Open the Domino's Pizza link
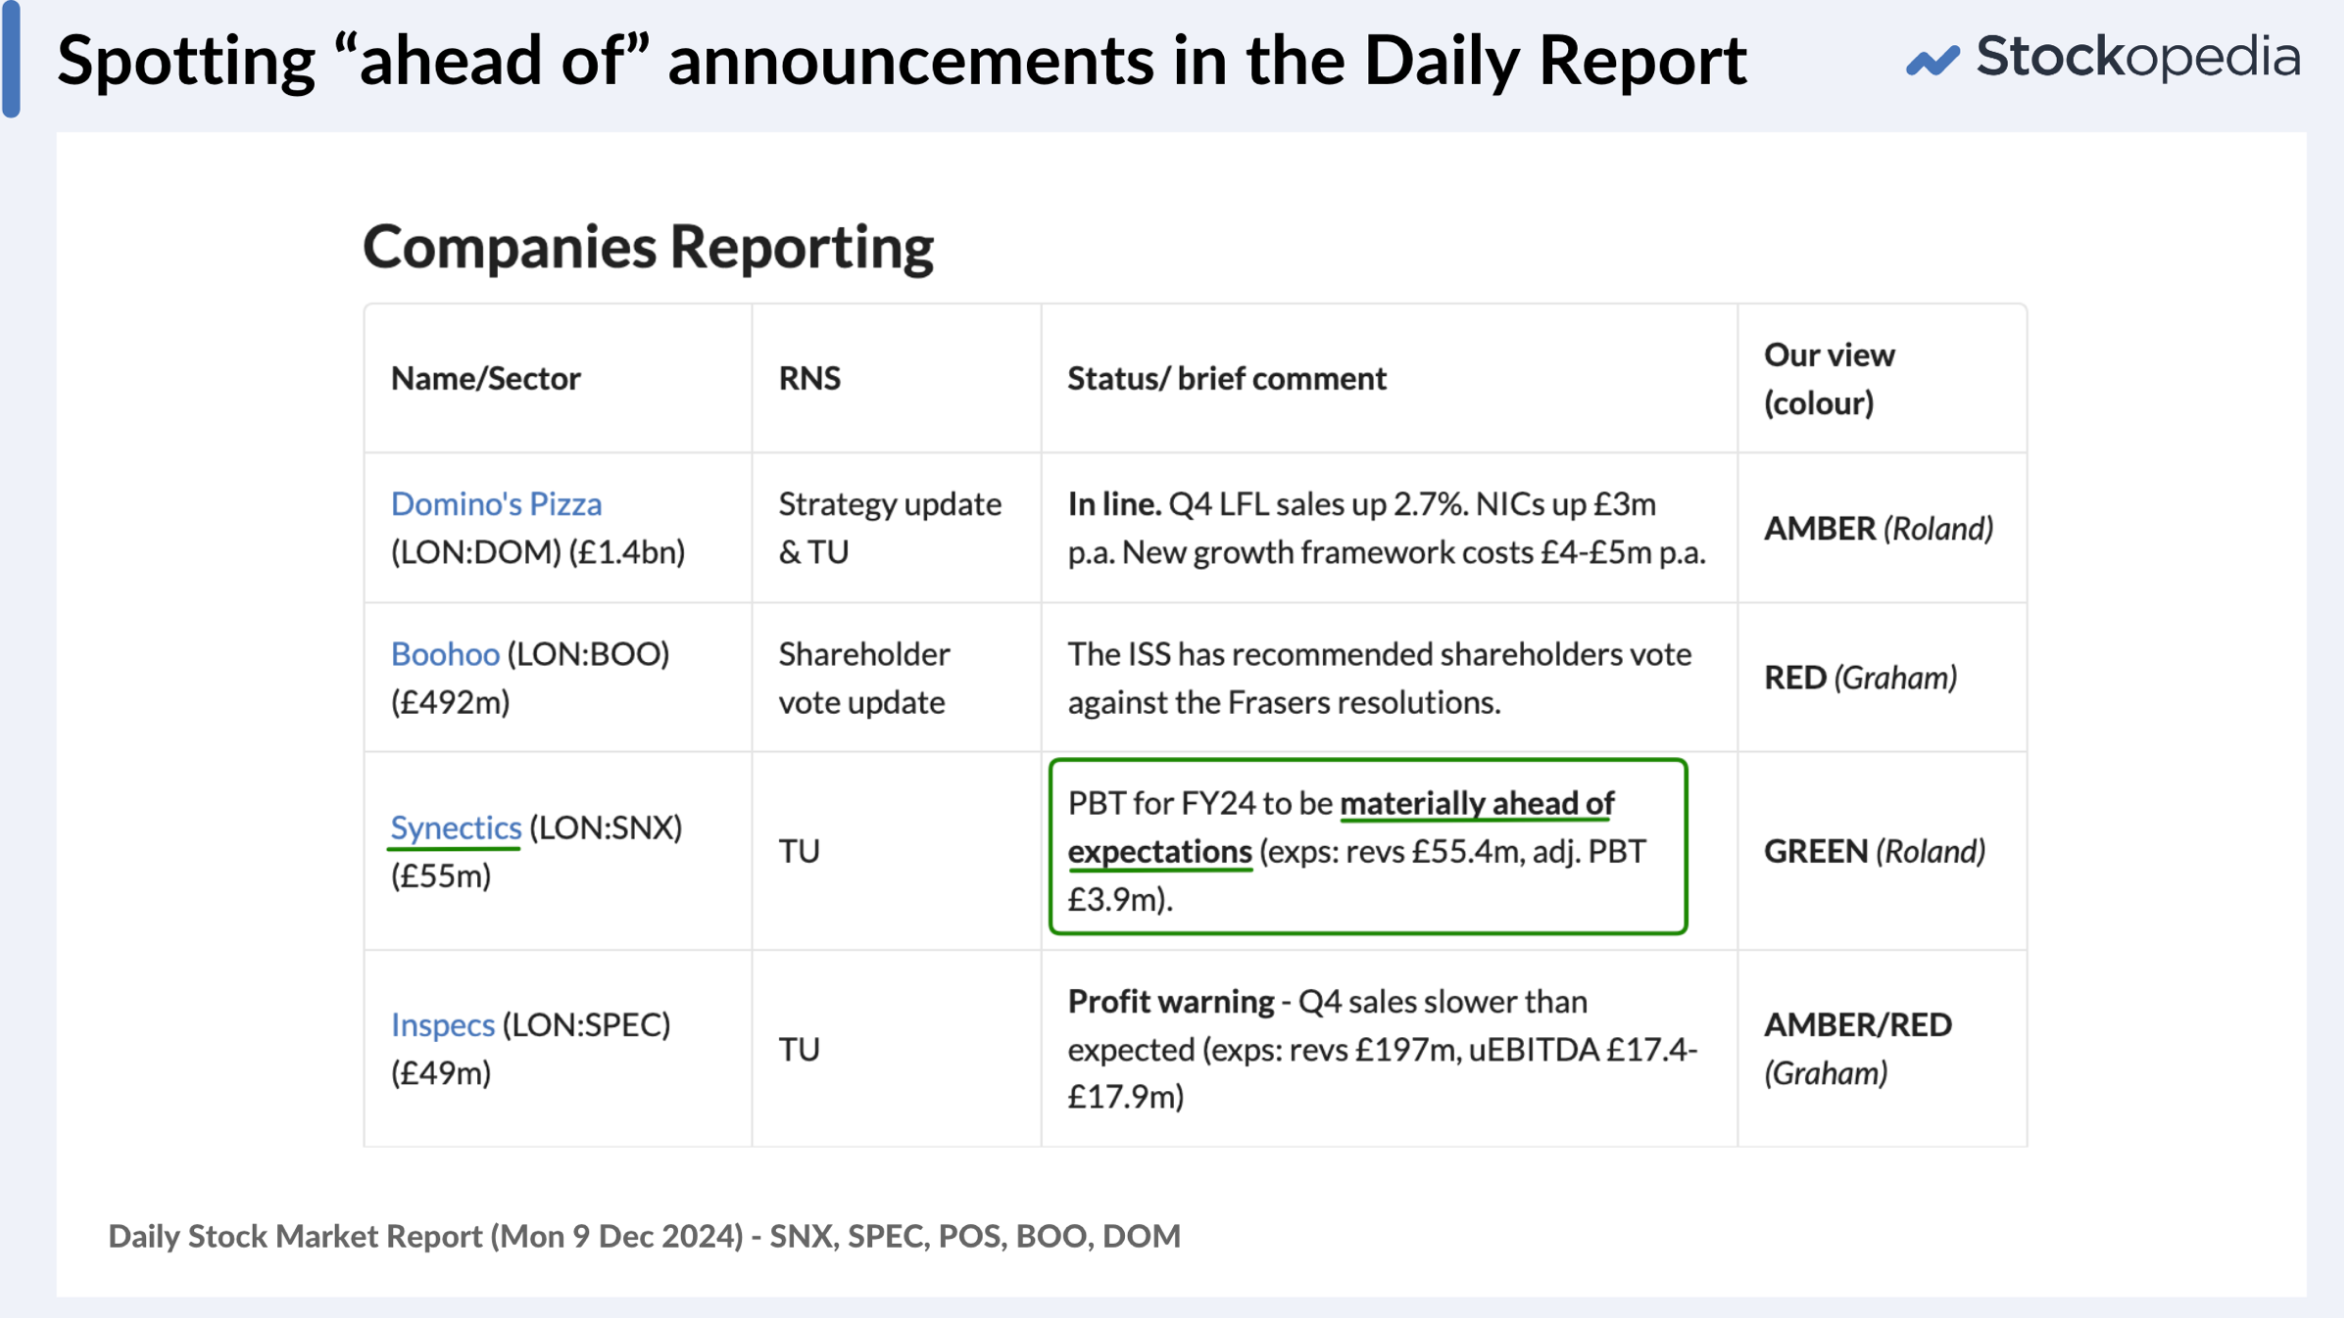Screen dimensions: 2344x1318 point(496,503)
